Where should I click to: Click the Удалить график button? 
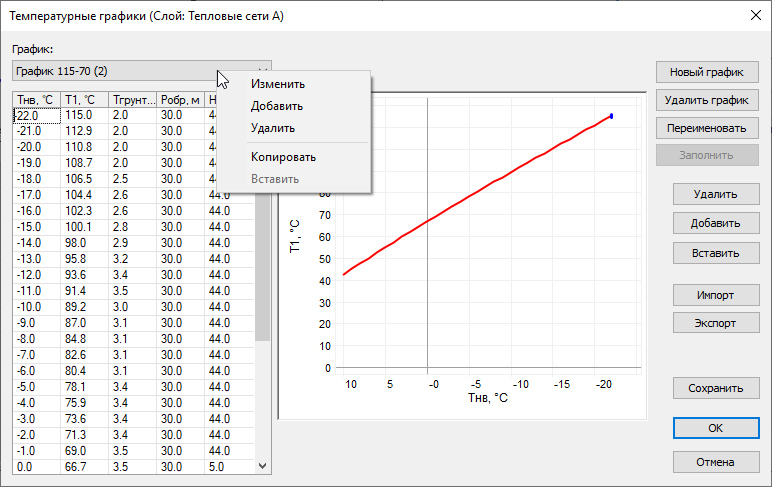(x=708, y=100)
